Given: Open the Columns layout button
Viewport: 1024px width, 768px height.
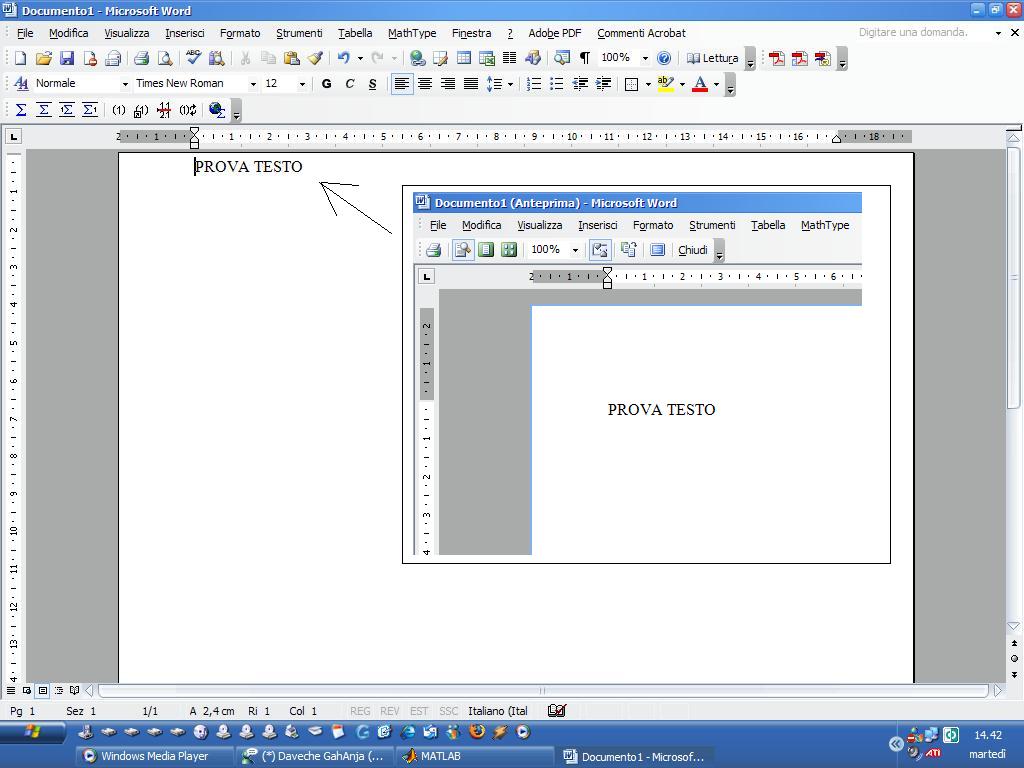Looking at the screenshot, I should (x=509, y=58).
